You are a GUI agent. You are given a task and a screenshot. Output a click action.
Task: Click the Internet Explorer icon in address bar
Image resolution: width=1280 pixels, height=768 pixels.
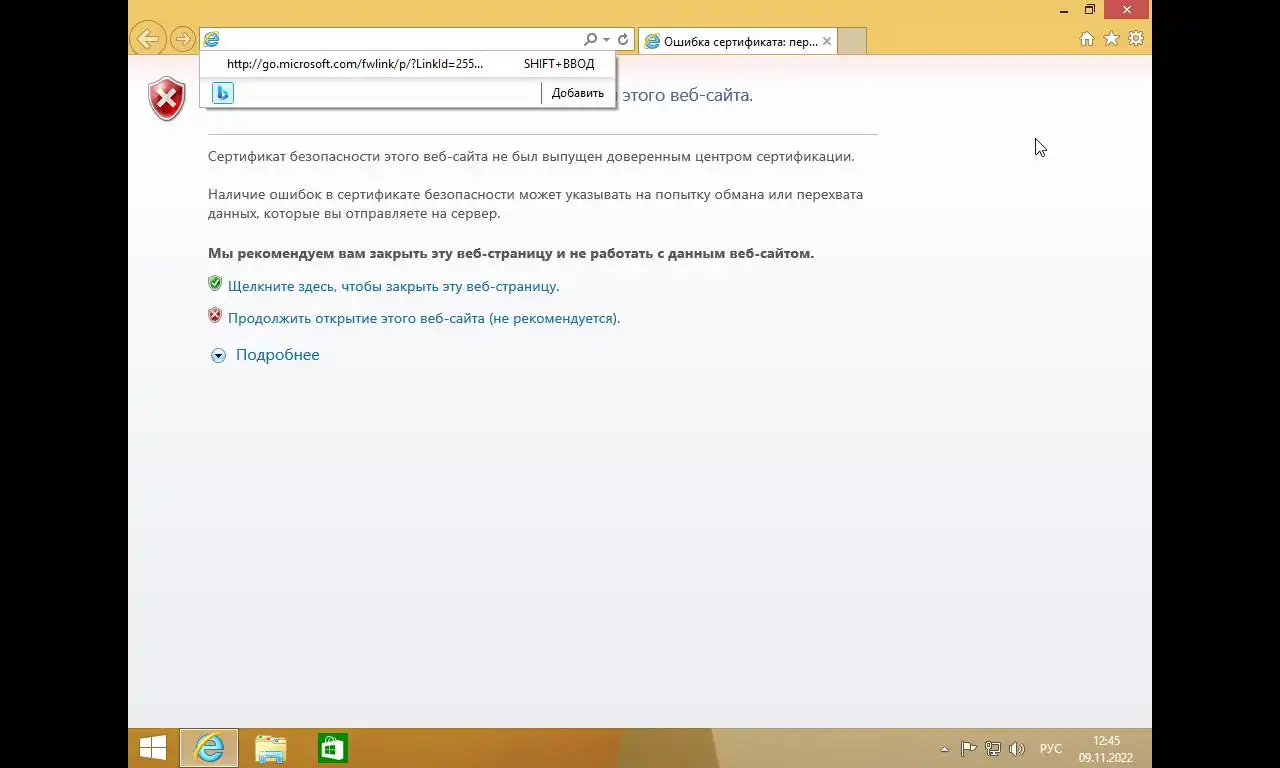tap(211, 39)
